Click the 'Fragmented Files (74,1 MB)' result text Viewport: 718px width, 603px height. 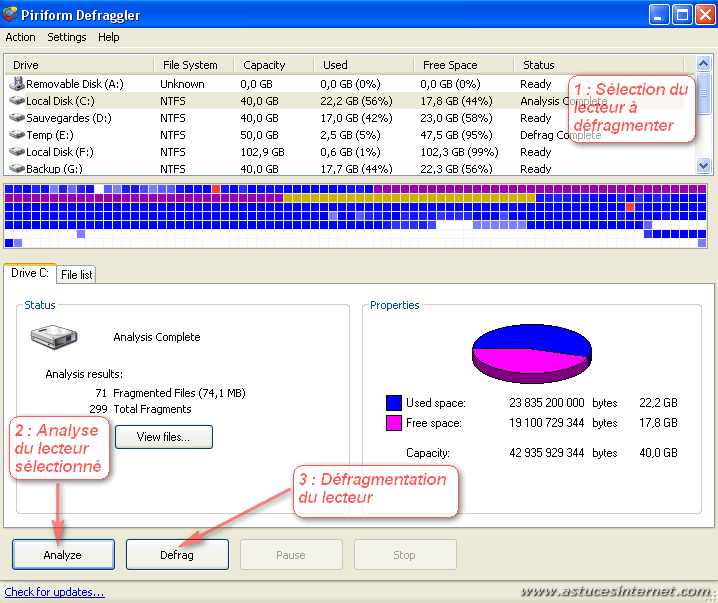[x=179, y=393]
